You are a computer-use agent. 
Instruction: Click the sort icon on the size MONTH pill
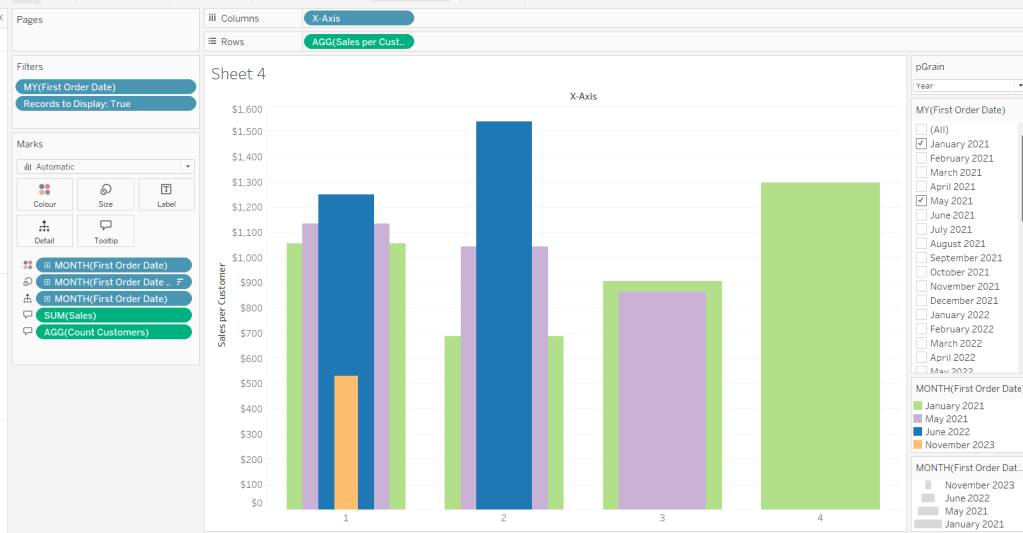[180, 282]
